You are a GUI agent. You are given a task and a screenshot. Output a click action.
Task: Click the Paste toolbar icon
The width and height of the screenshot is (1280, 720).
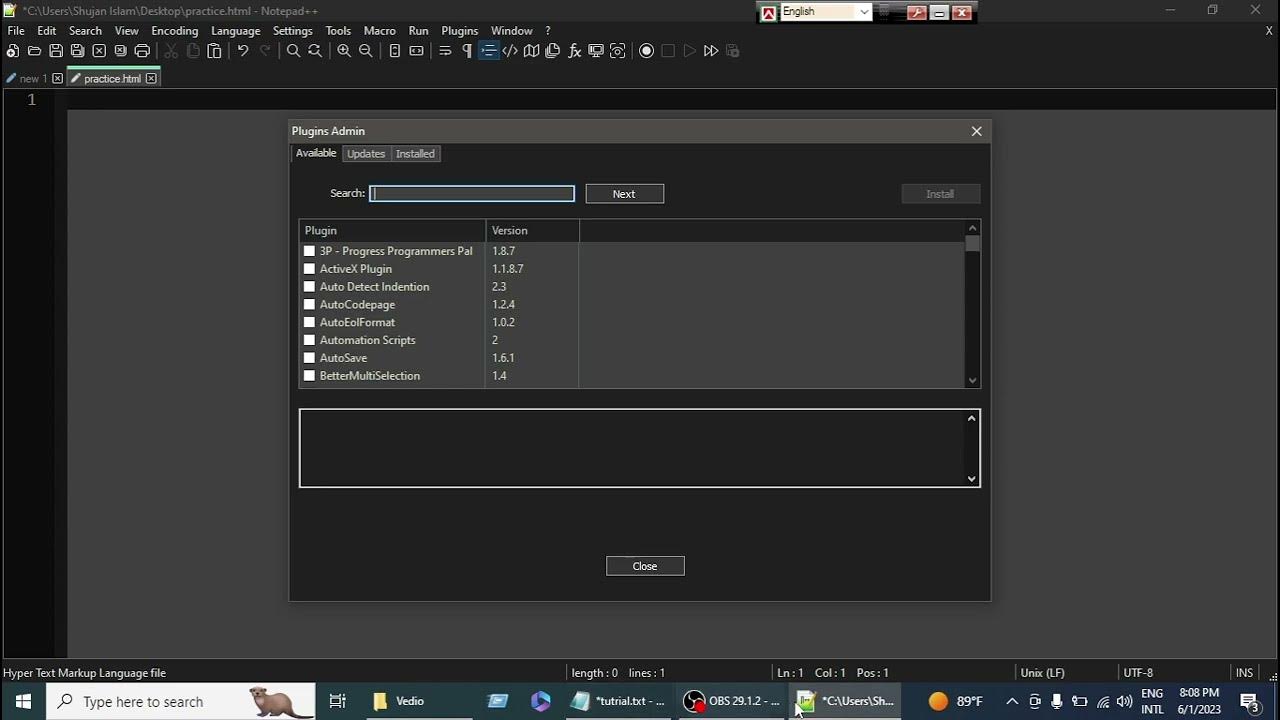214,51
